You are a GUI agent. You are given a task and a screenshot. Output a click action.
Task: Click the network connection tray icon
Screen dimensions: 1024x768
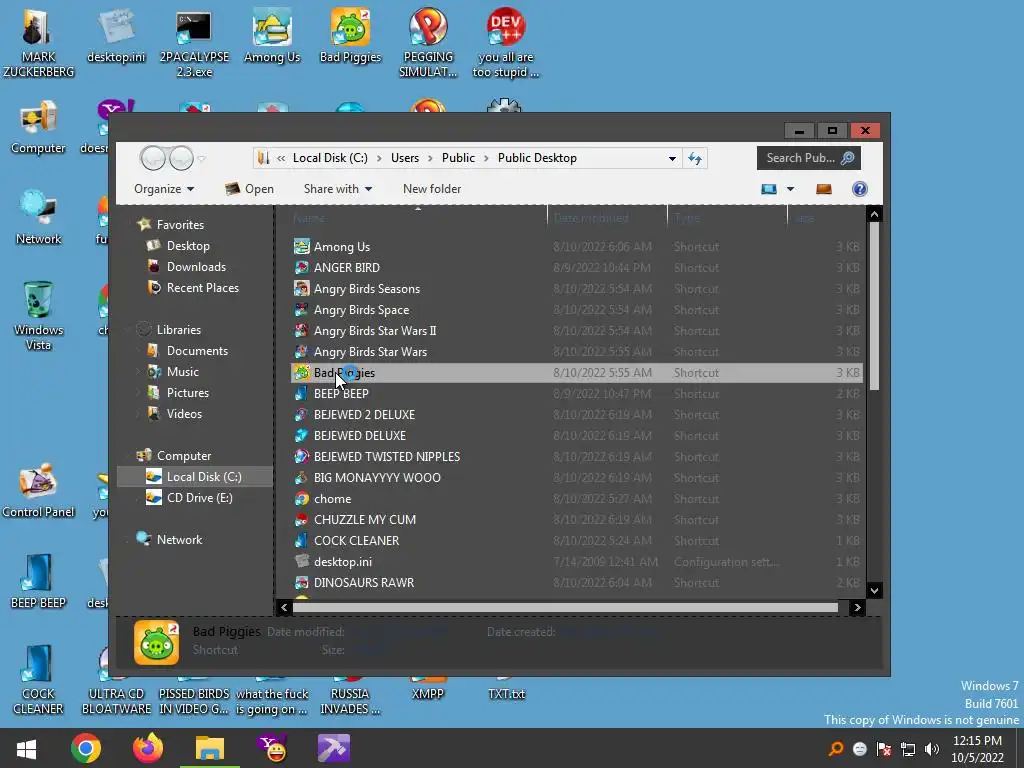coord(908,749)
